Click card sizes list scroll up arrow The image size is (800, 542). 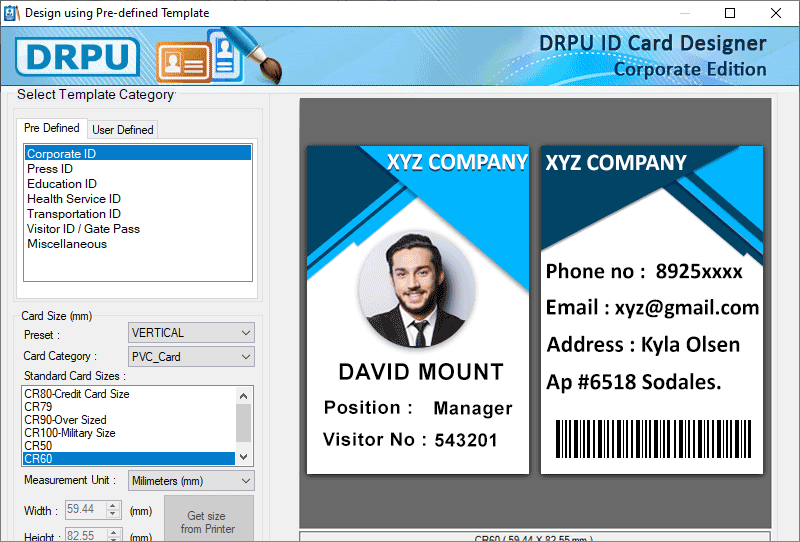click(244, 396)
